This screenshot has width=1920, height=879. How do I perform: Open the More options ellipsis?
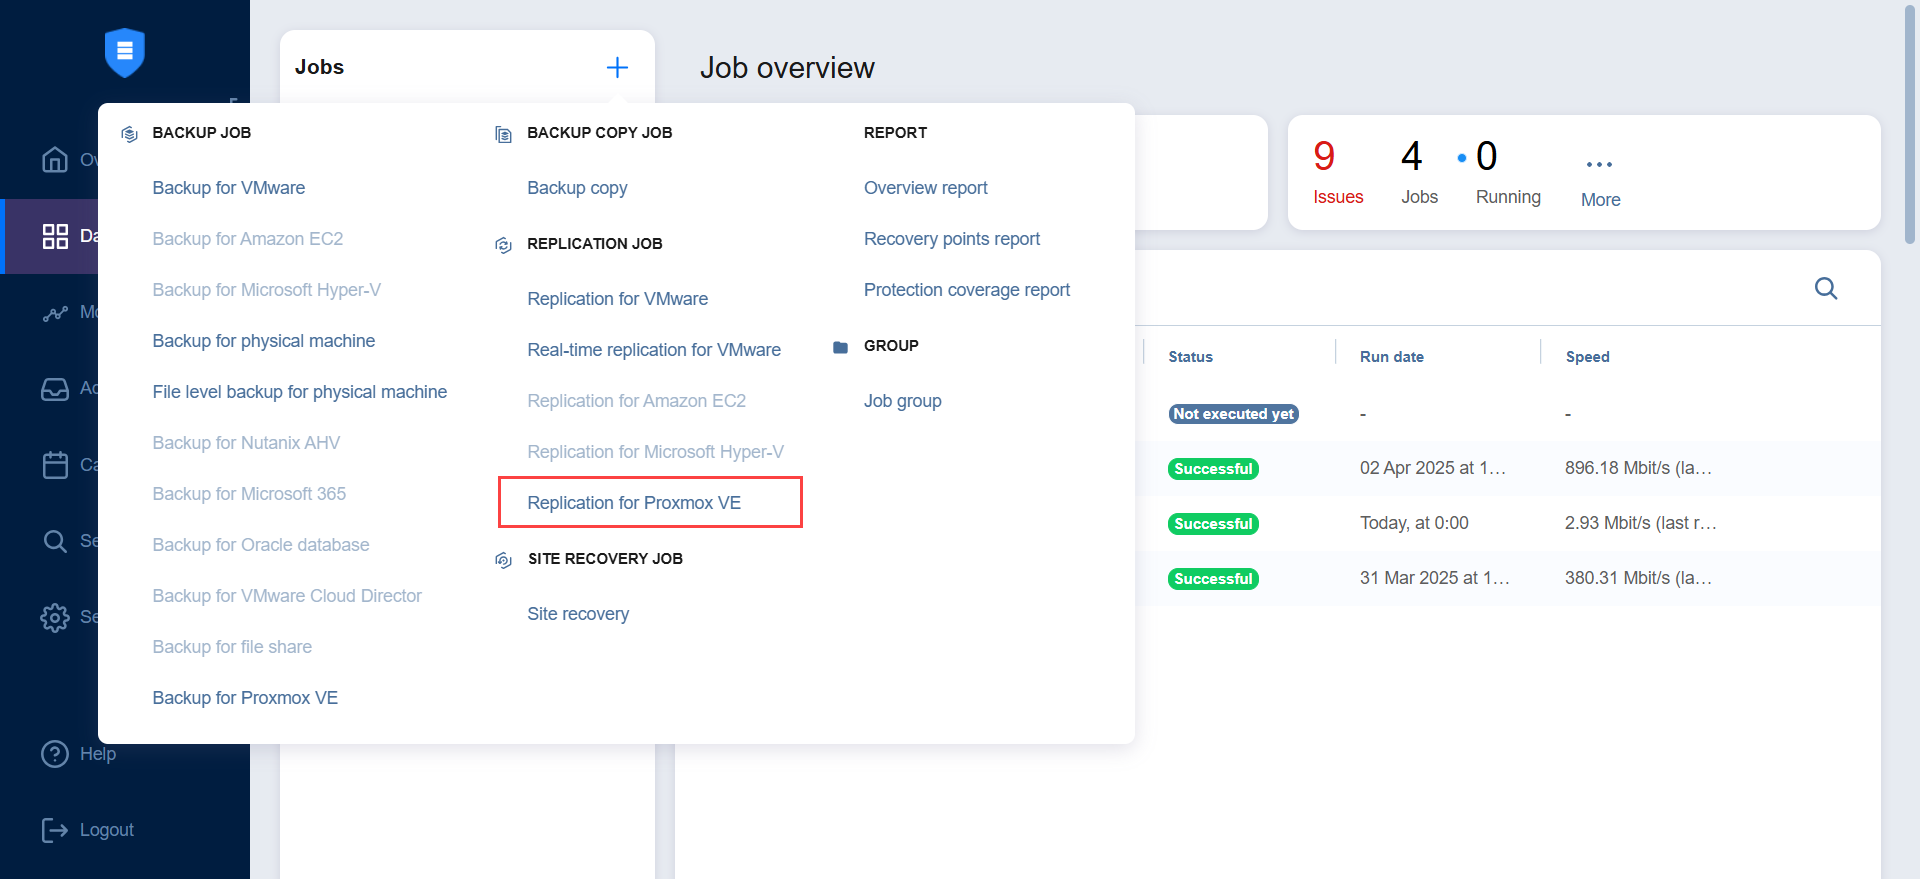point(1599,165)
